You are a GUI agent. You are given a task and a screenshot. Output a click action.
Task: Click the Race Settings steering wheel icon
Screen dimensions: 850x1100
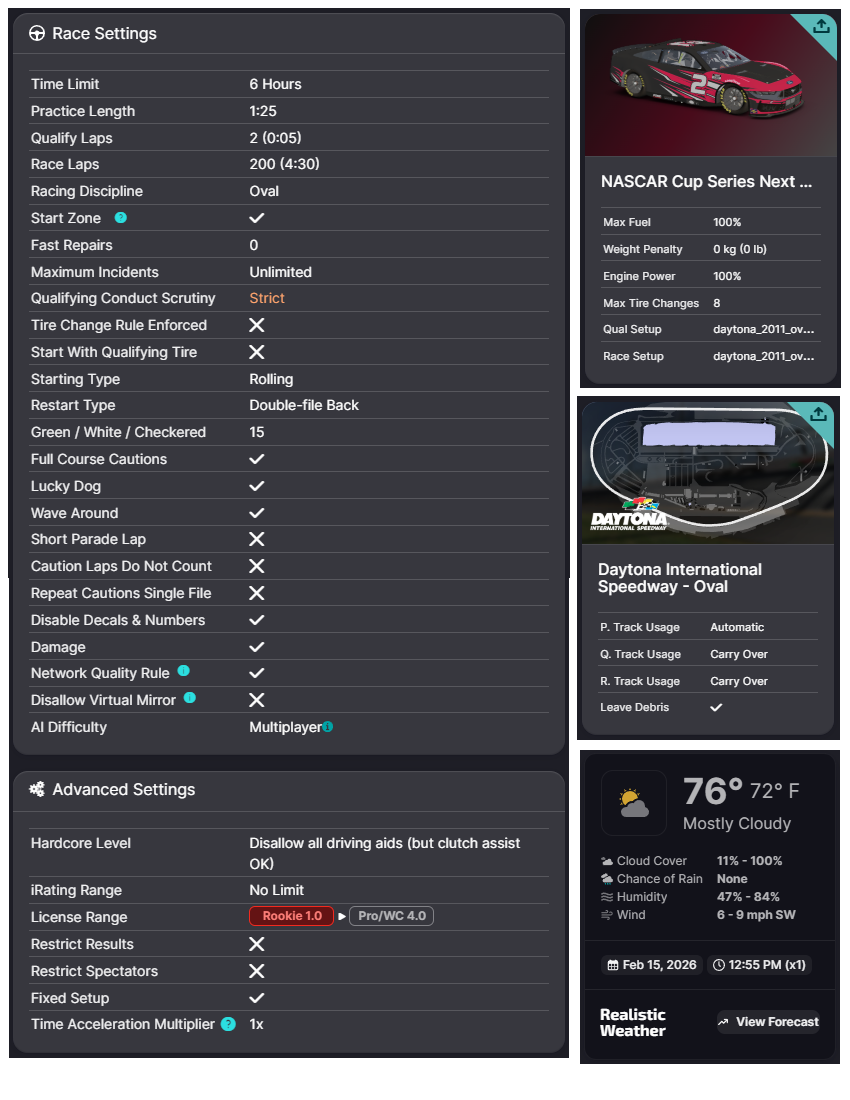pos(37,34)
